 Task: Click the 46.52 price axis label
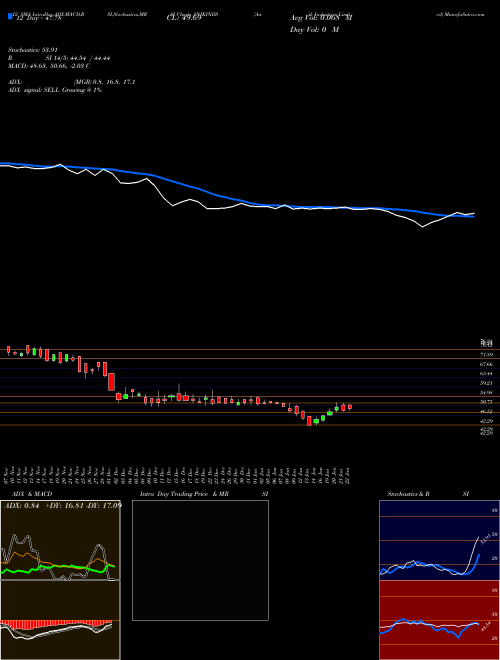tap(487, 412)
